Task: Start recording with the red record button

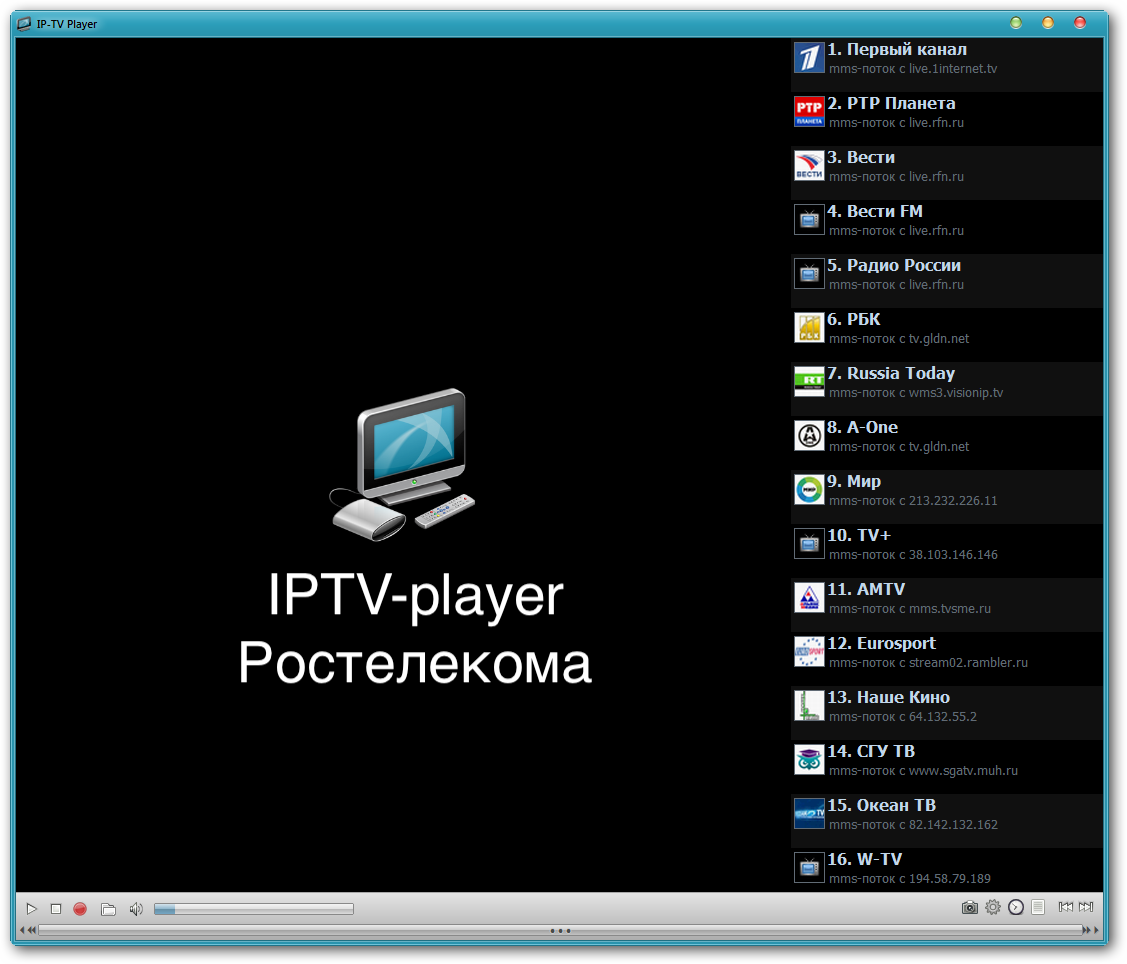Action: click(x=80, y=909)
